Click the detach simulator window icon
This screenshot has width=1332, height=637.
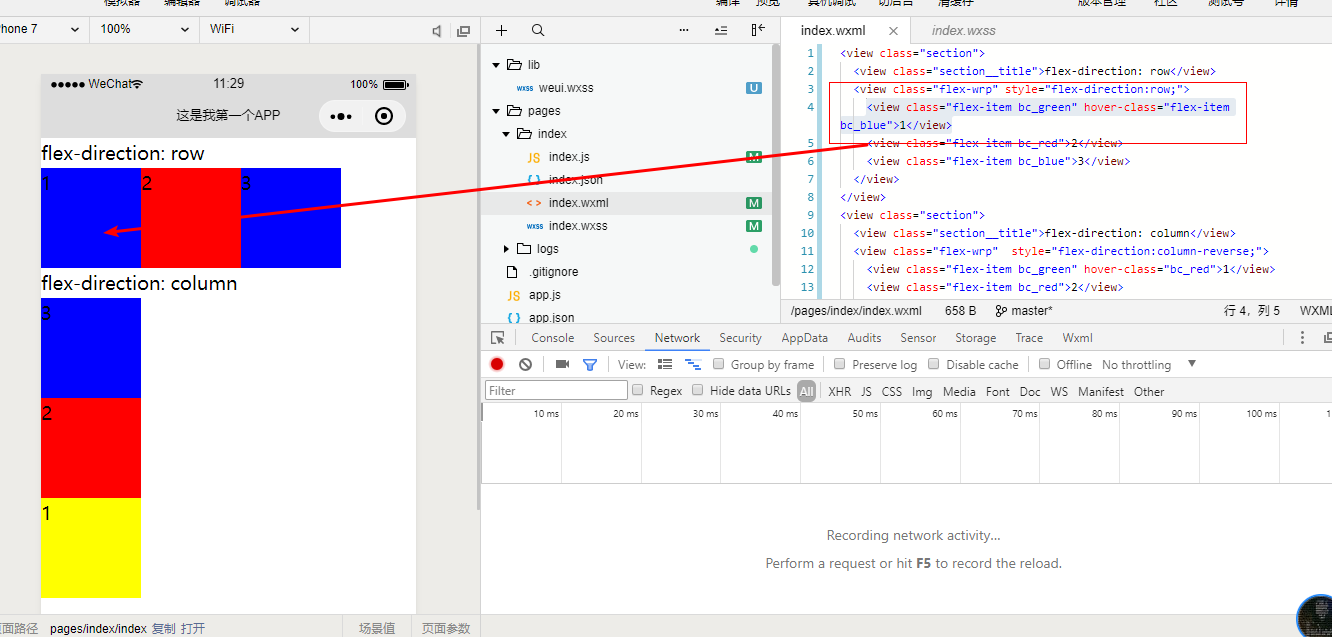tap(463, 31)
